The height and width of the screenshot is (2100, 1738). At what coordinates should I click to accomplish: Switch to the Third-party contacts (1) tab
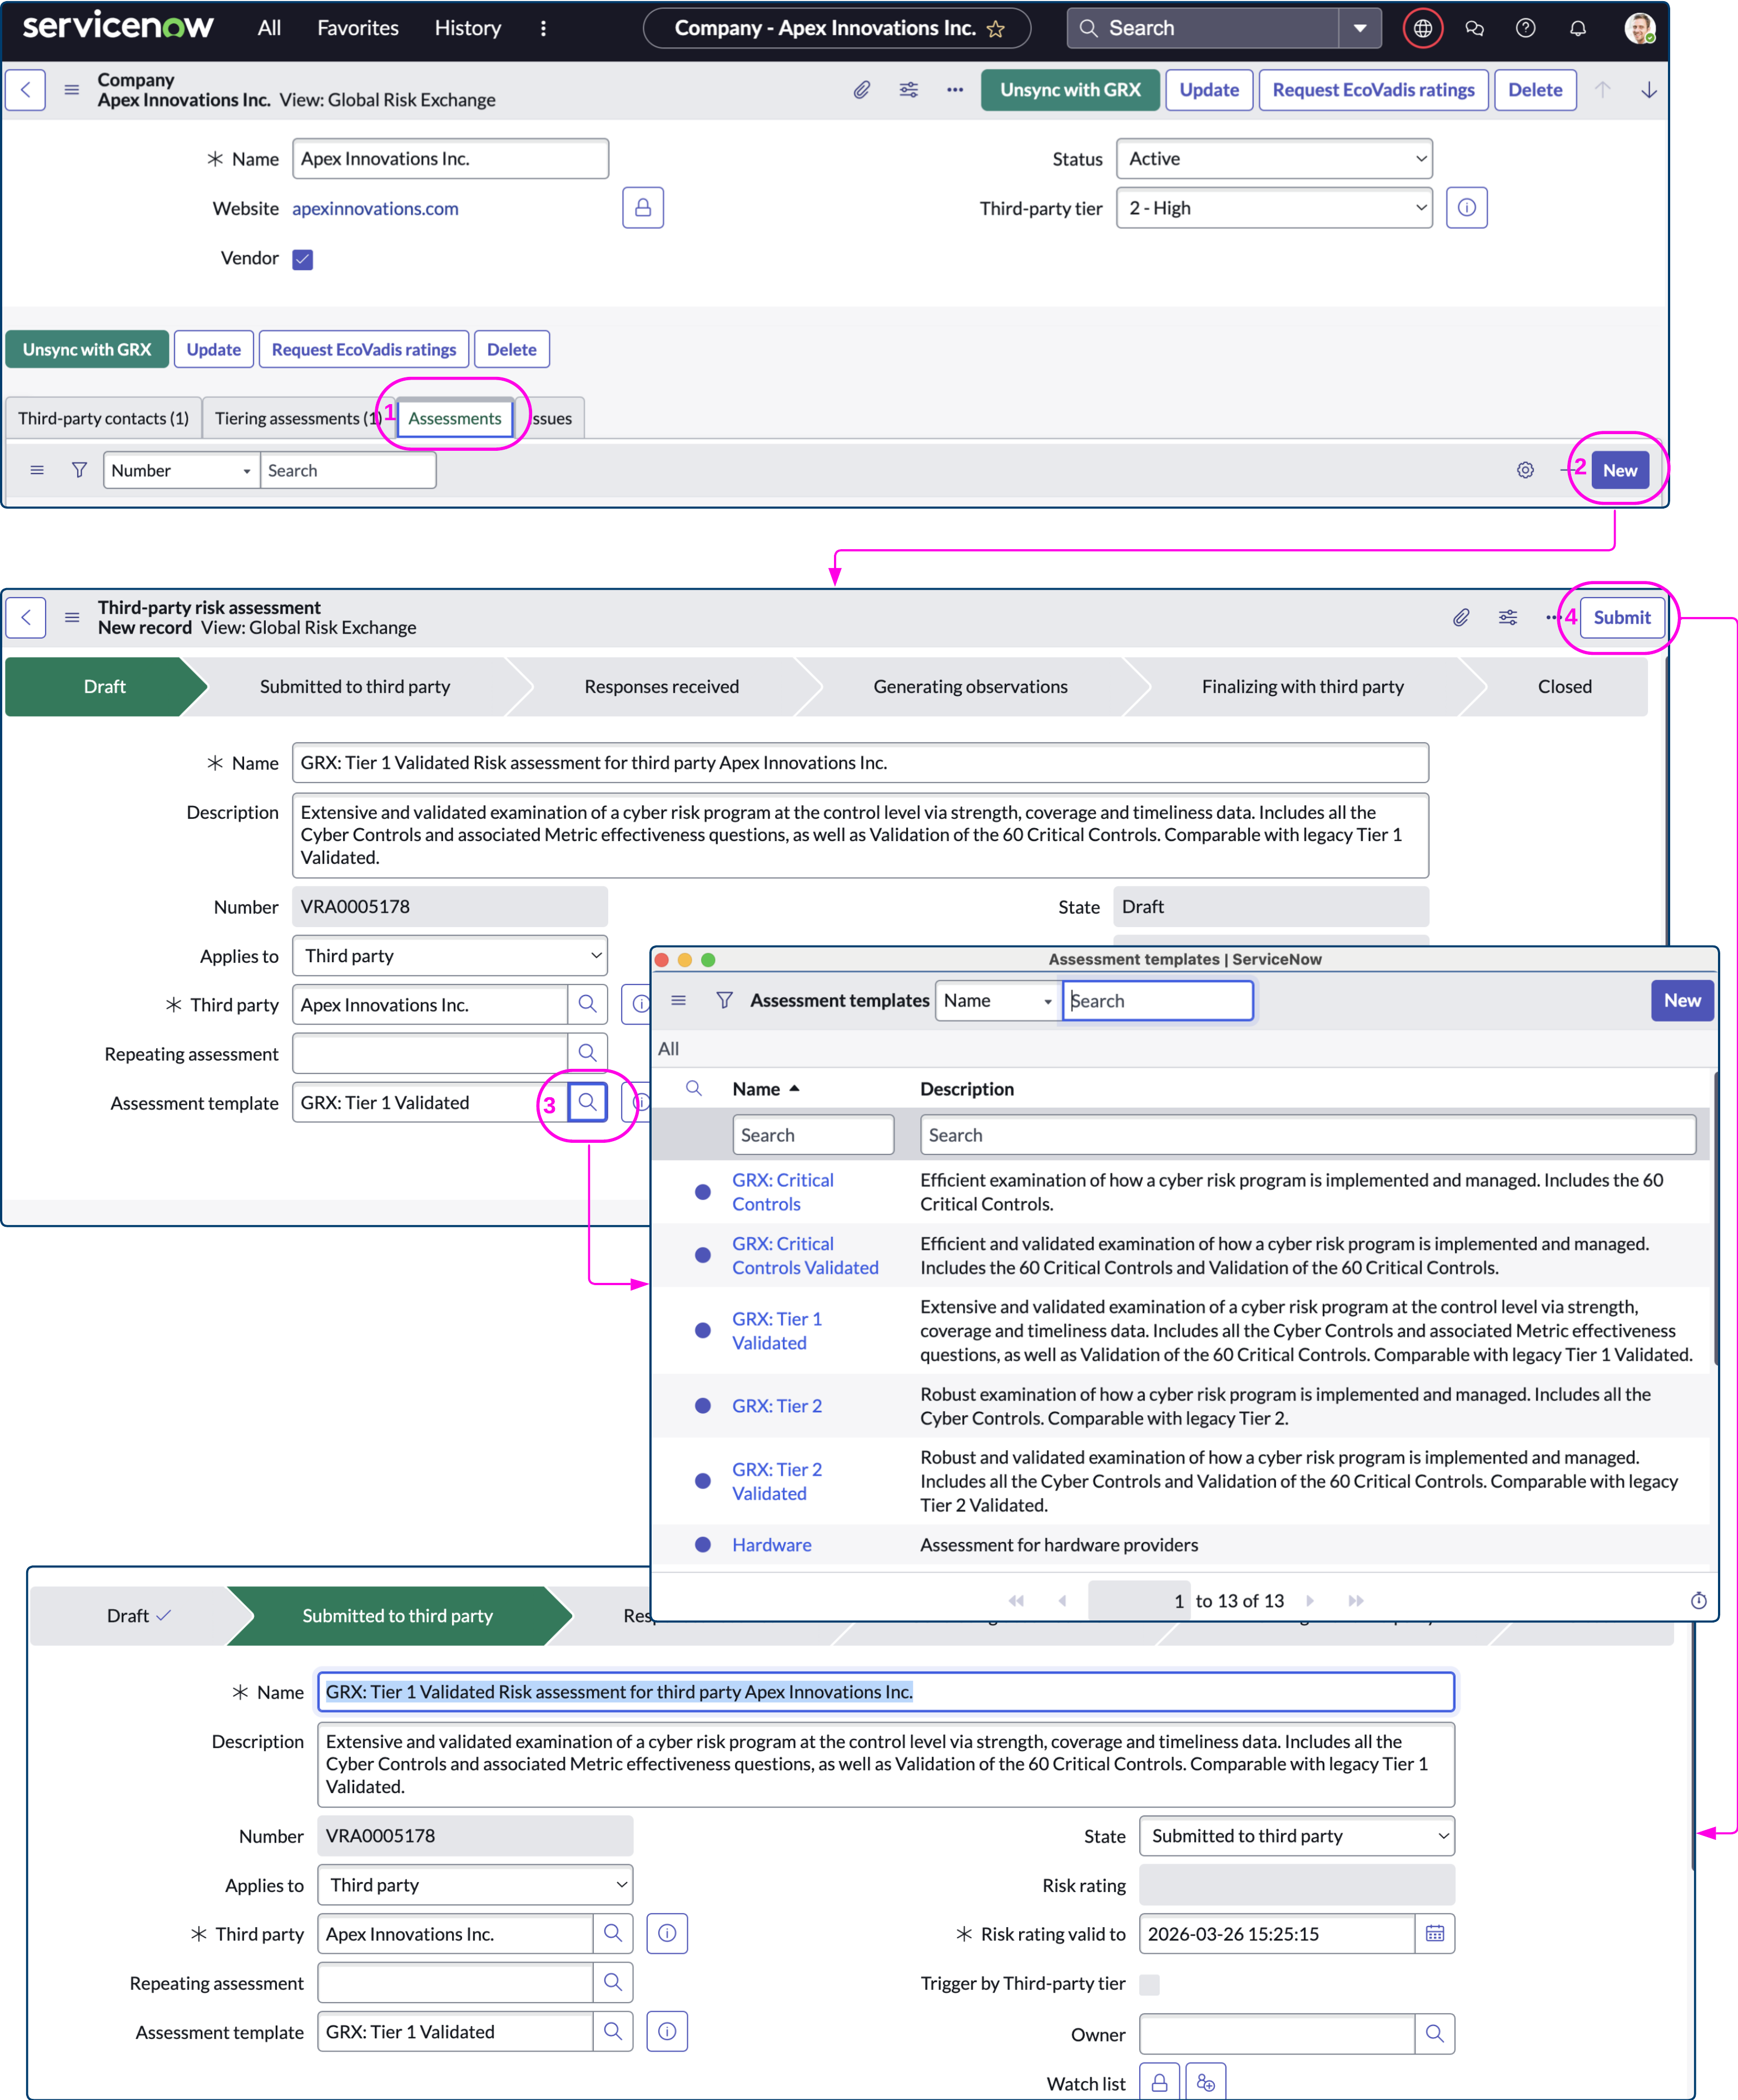coord(103,418)
